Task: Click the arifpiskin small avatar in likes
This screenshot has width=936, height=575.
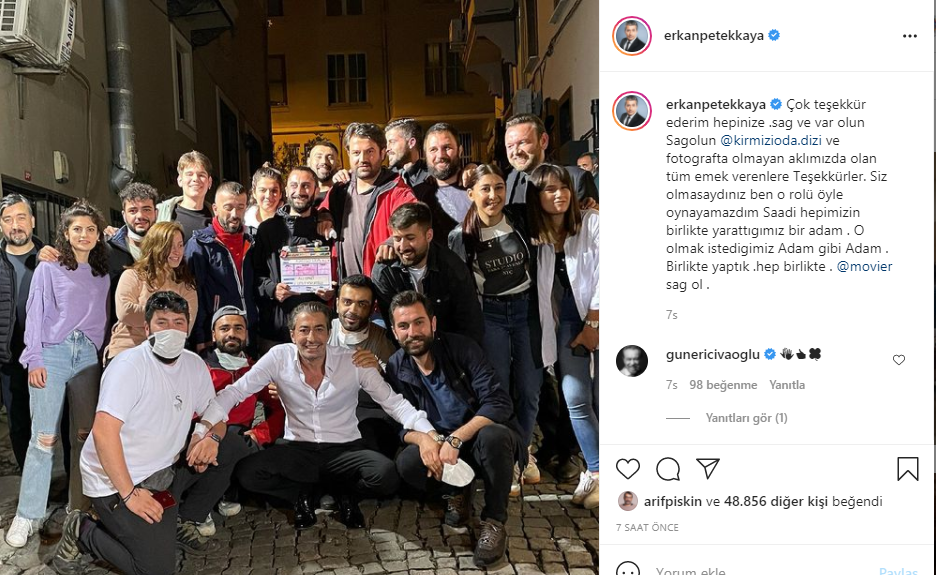Action: (627, 501)
